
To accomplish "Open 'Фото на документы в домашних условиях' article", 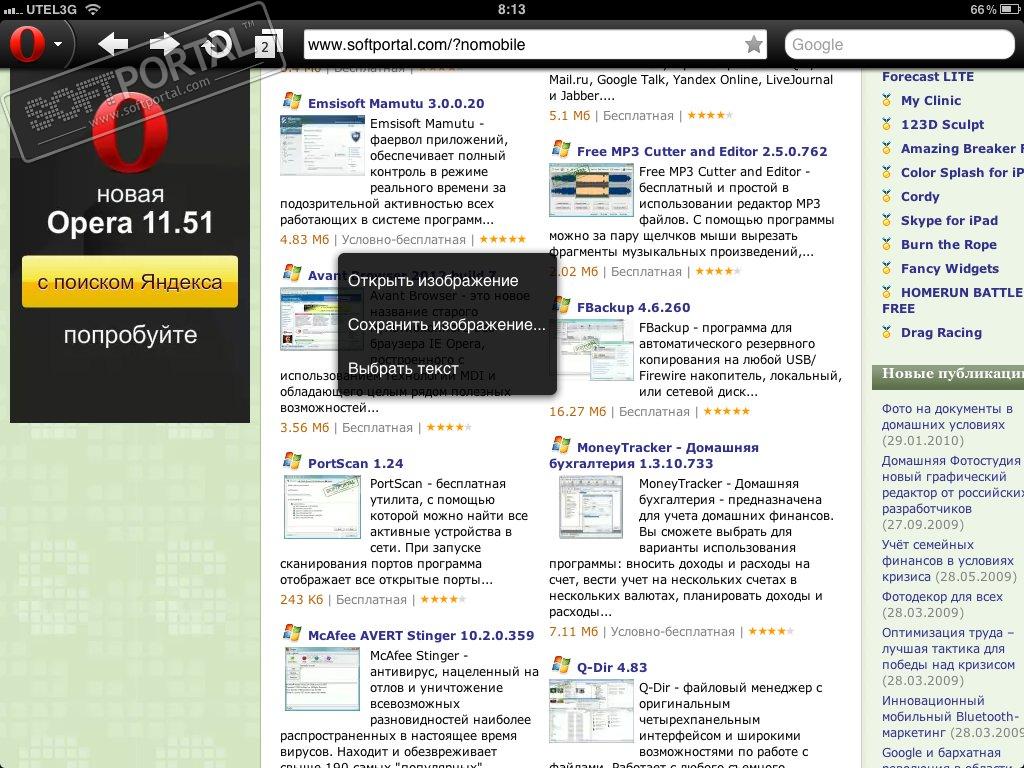I will click(947, 417).
